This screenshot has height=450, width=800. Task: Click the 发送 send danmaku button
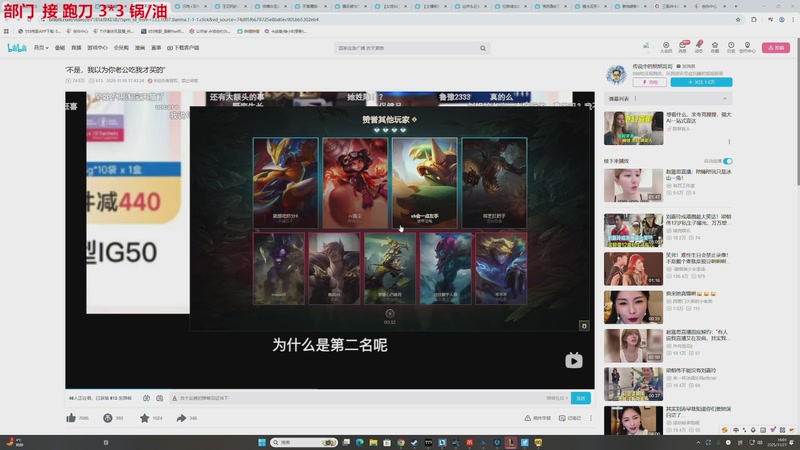(x=581, y=398)
